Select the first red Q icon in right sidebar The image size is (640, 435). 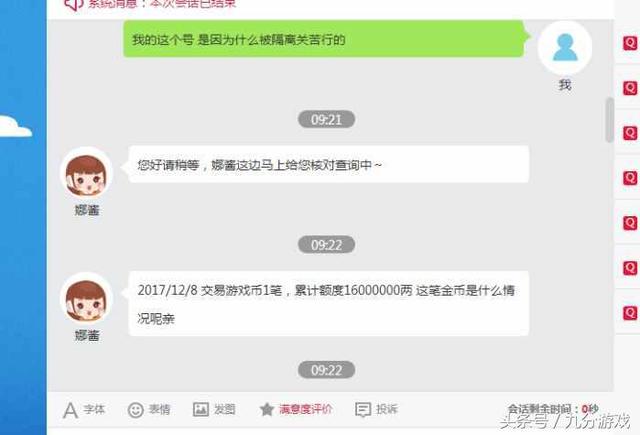click(x=630, y=43)
